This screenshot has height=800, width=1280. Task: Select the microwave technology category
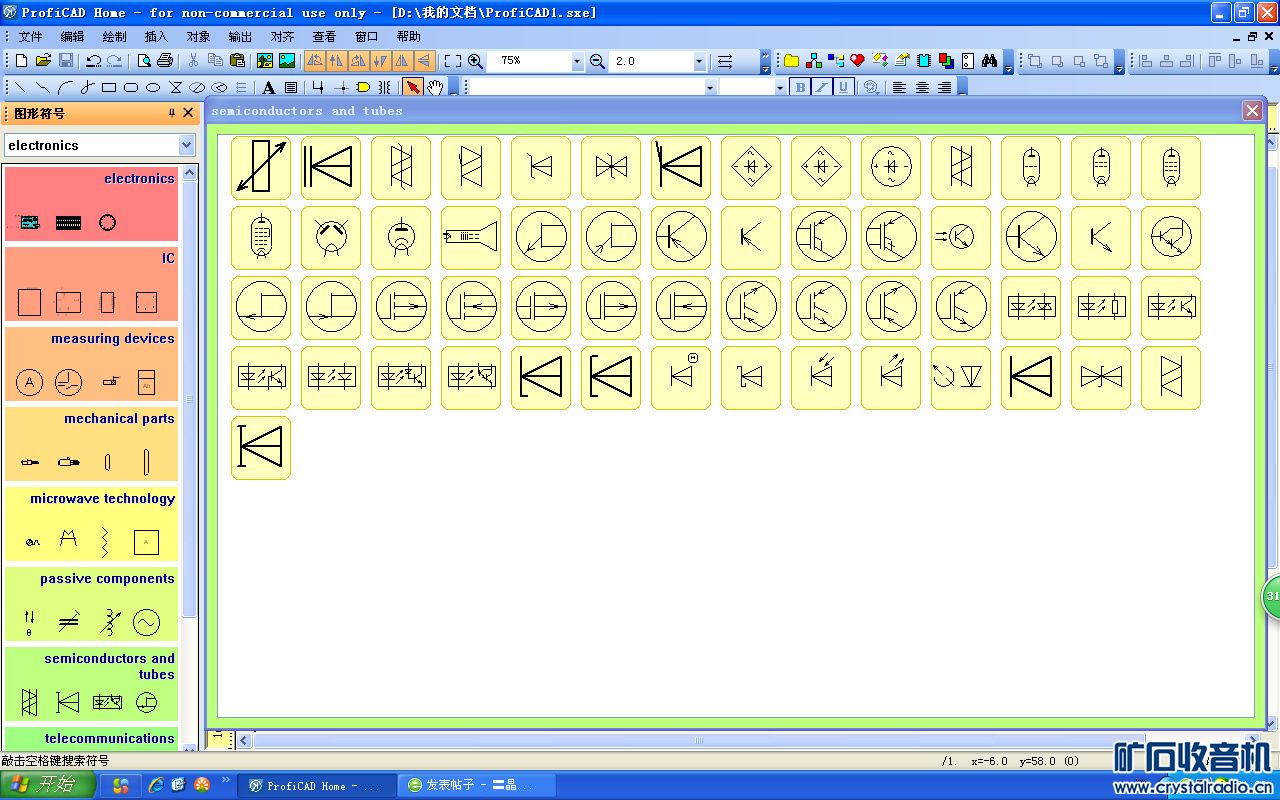click(x=91, y=523)
